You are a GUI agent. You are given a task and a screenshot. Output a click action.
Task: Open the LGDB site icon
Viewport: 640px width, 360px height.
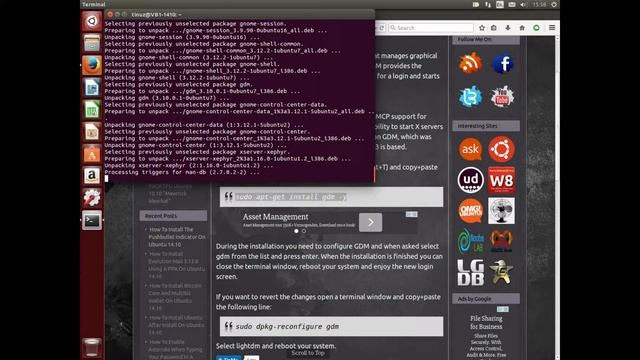[x=470, y=272]
